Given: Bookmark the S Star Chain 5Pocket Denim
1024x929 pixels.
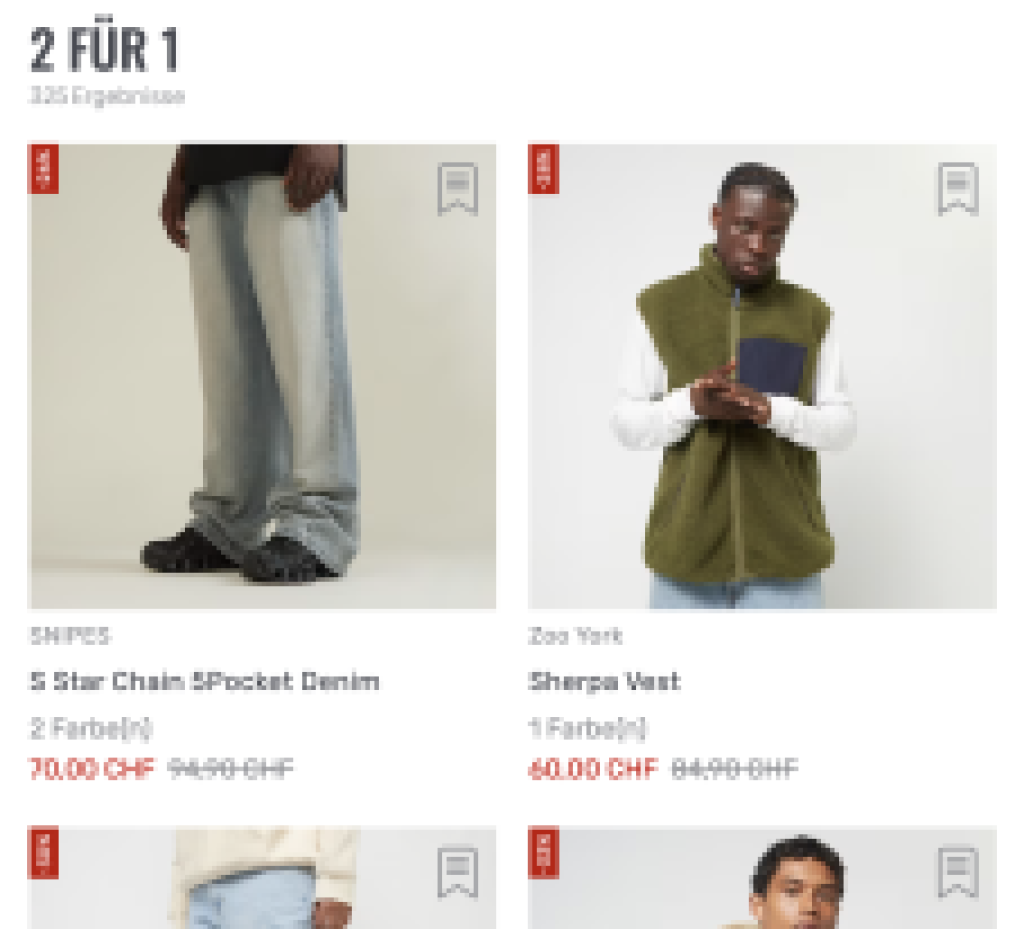Looking at the screenshot, I should tap(457, 189).
